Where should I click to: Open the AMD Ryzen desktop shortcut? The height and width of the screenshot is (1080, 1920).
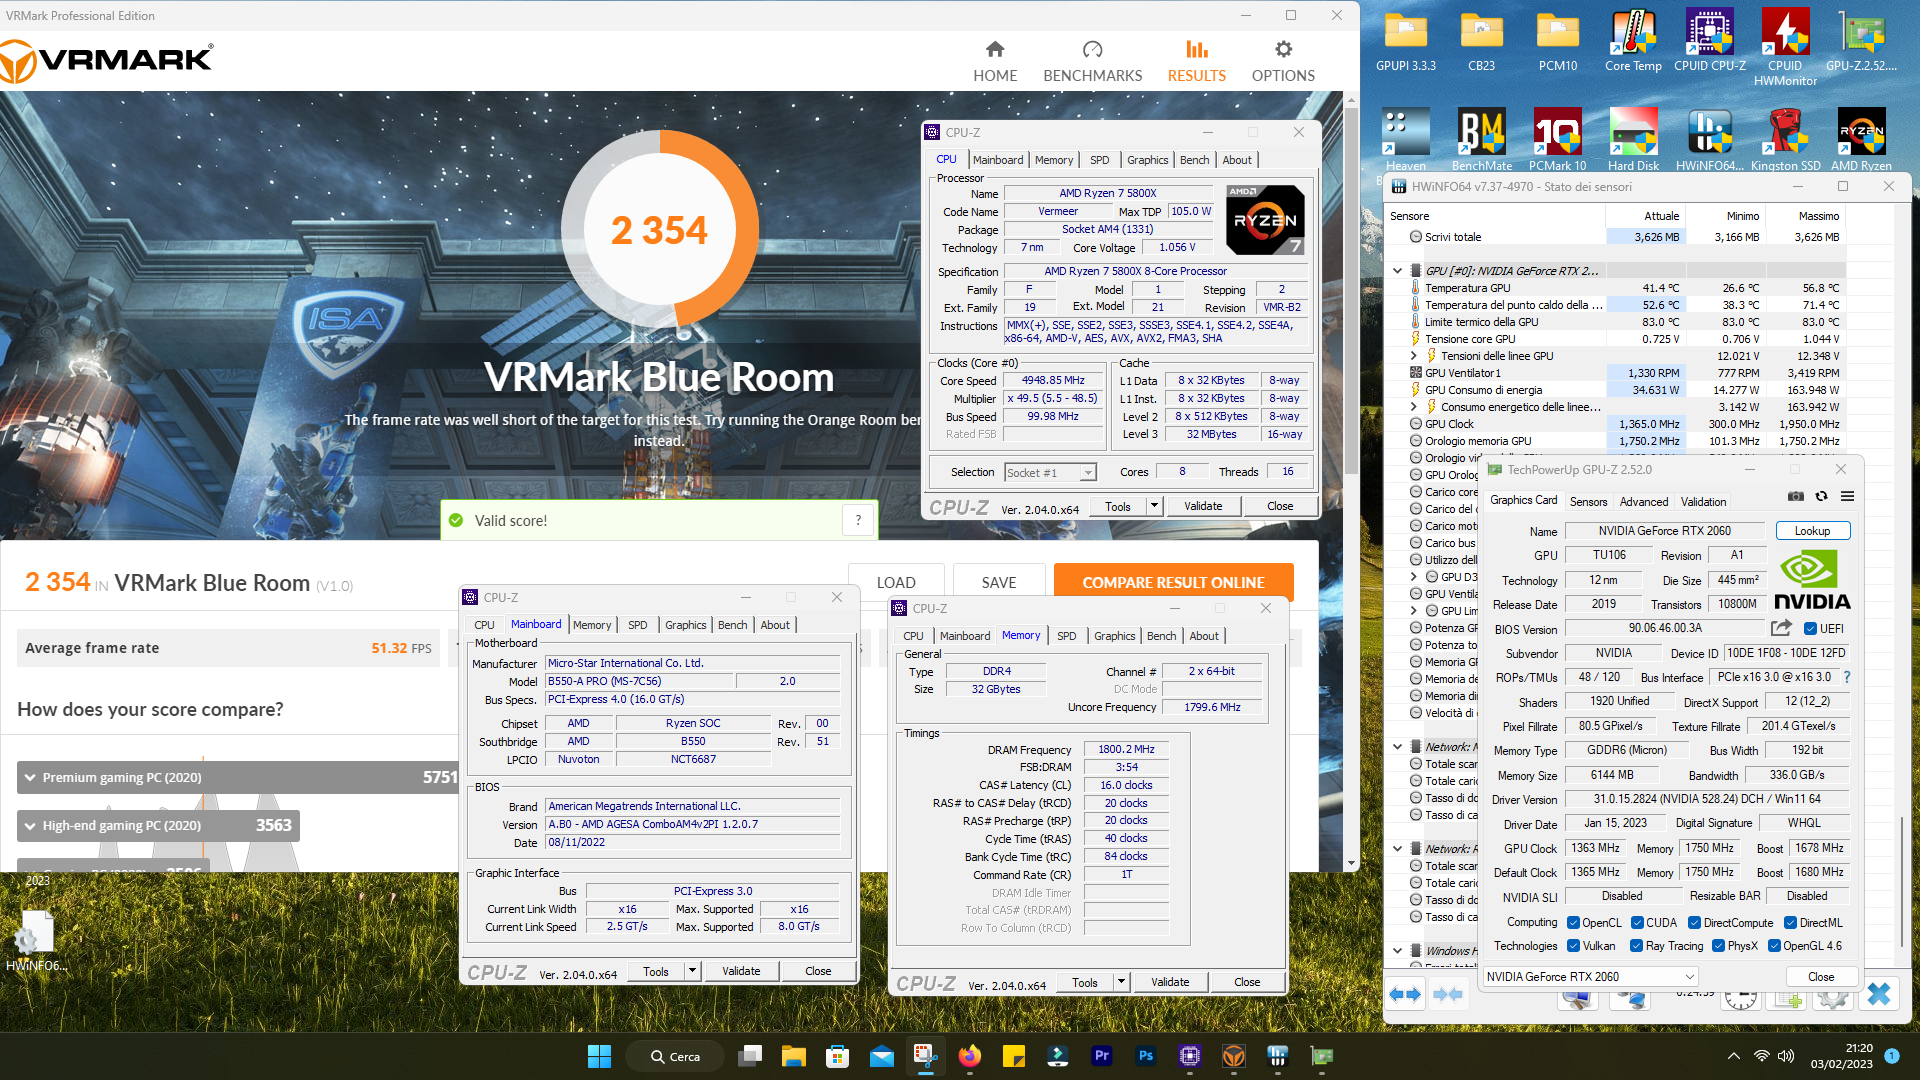1861,140
